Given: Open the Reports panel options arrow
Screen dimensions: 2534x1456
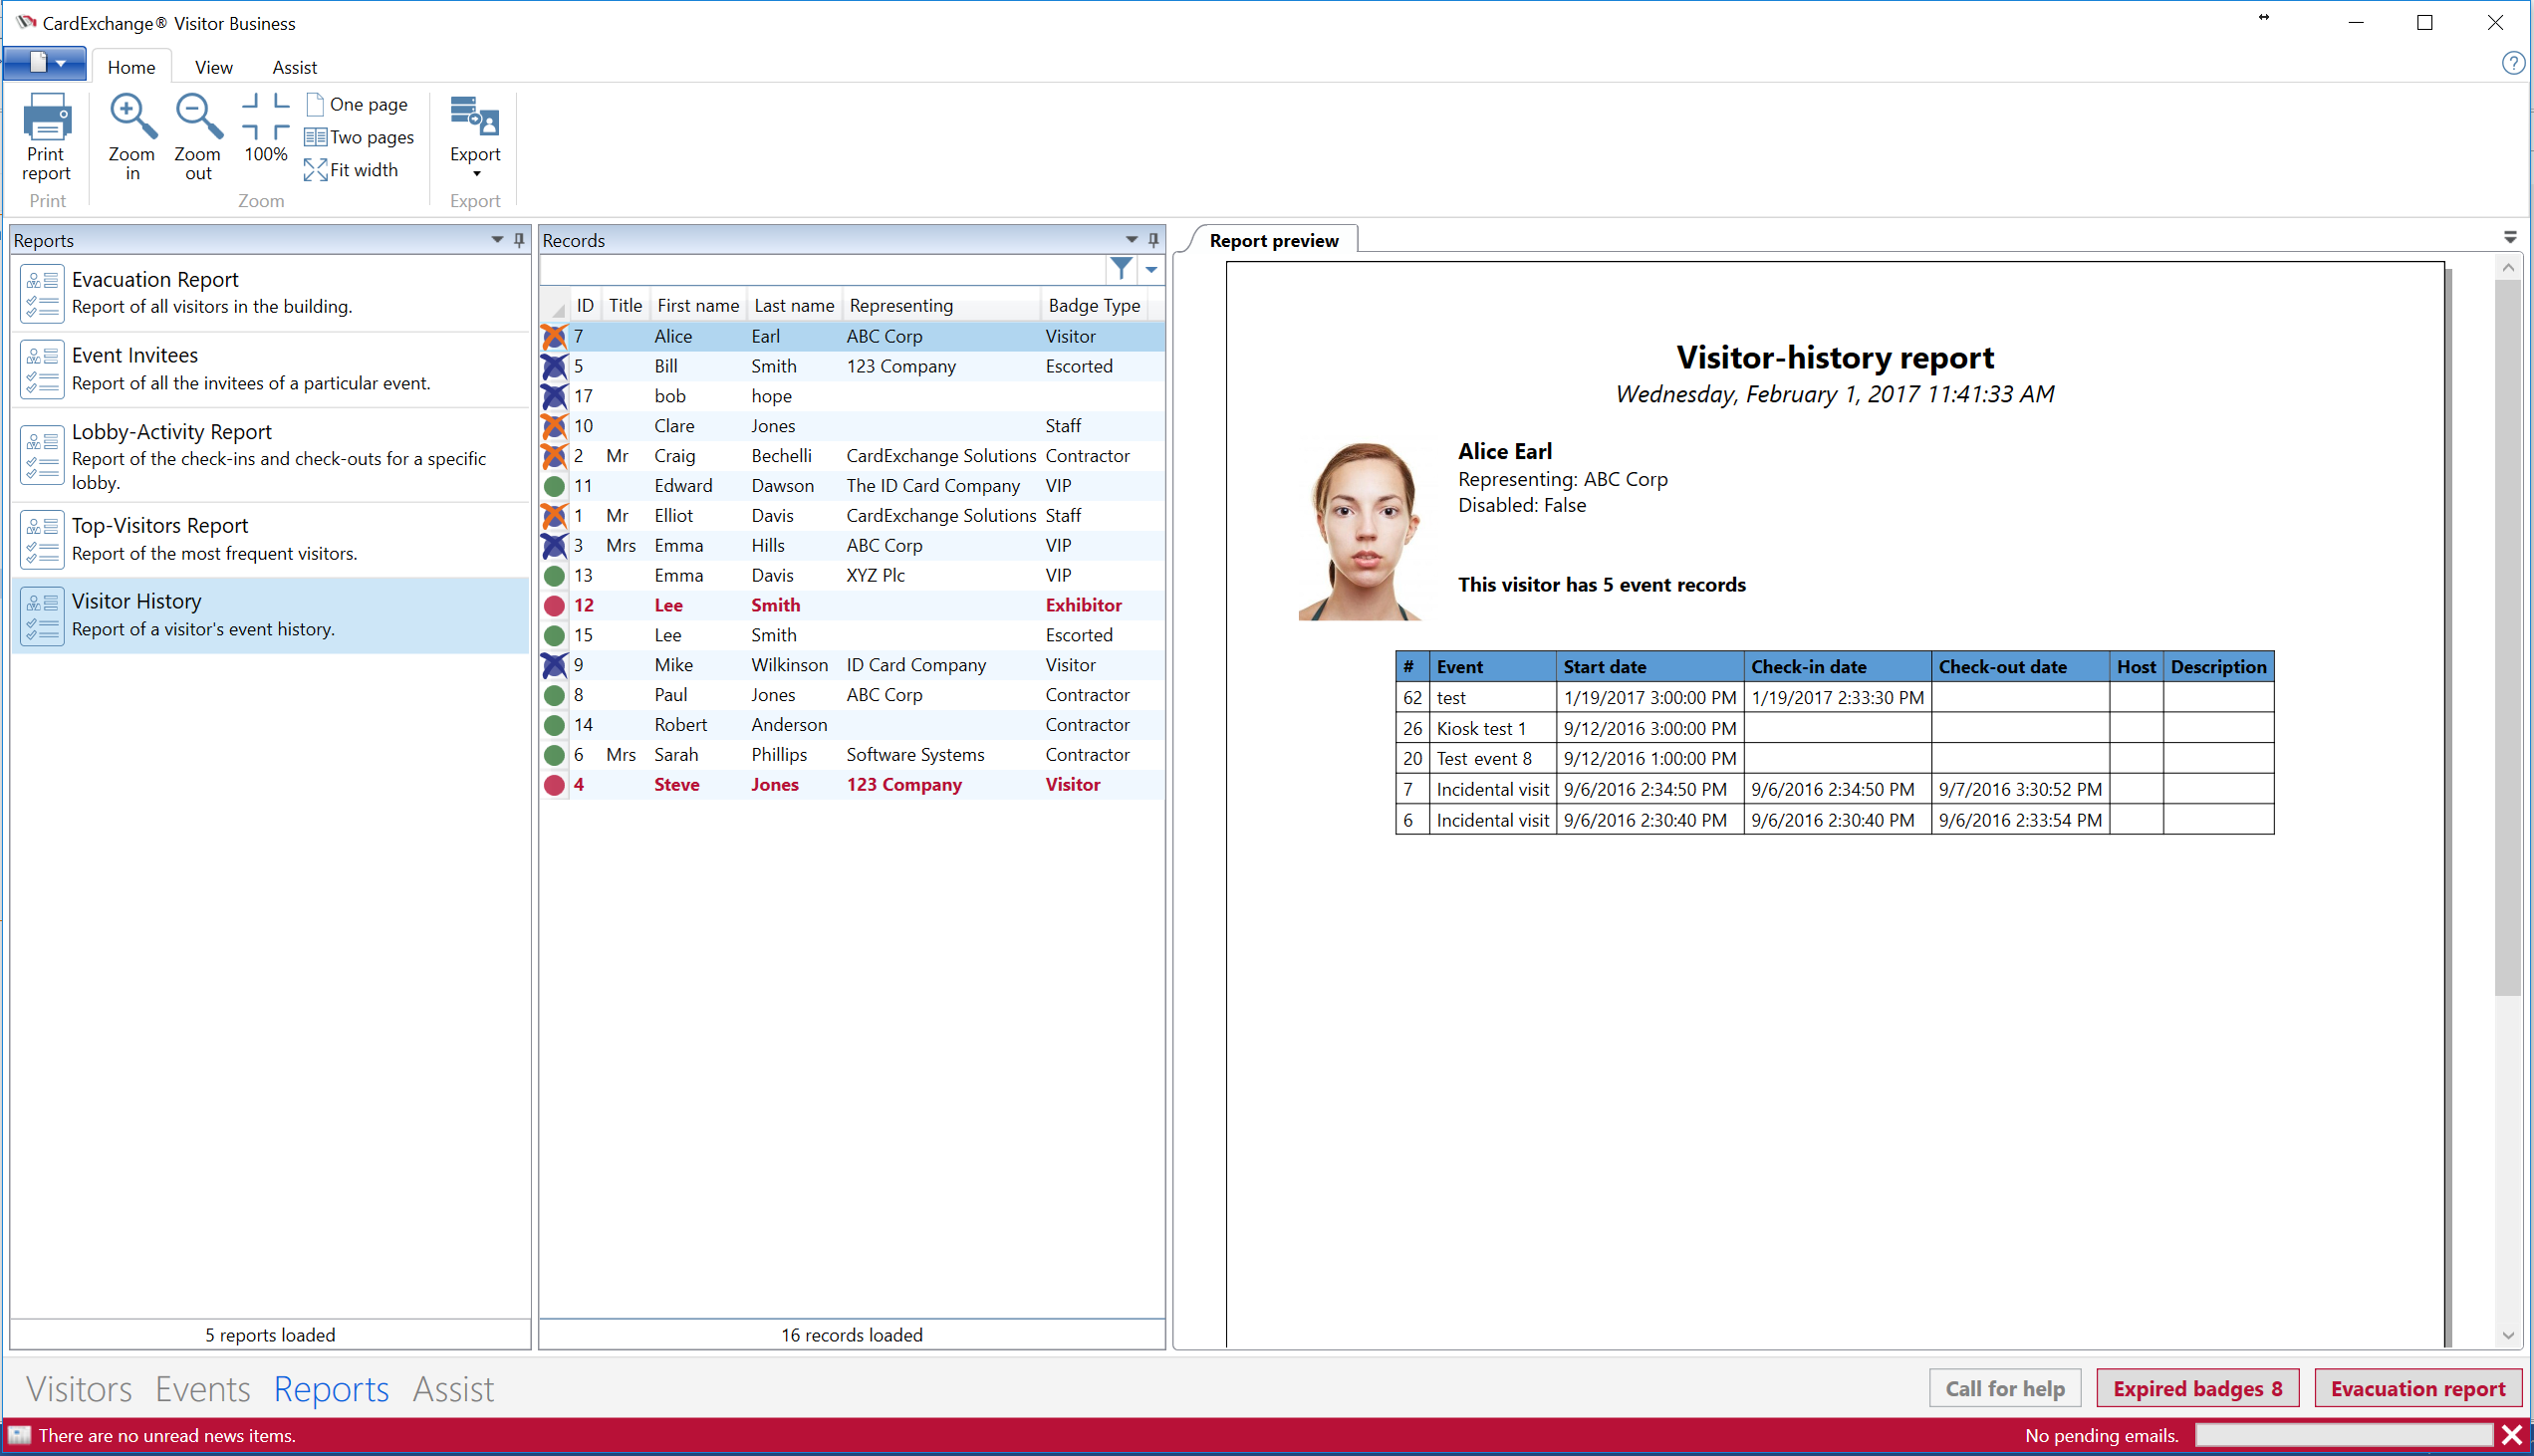Looking at the screenshot, I should pos(497,240).
